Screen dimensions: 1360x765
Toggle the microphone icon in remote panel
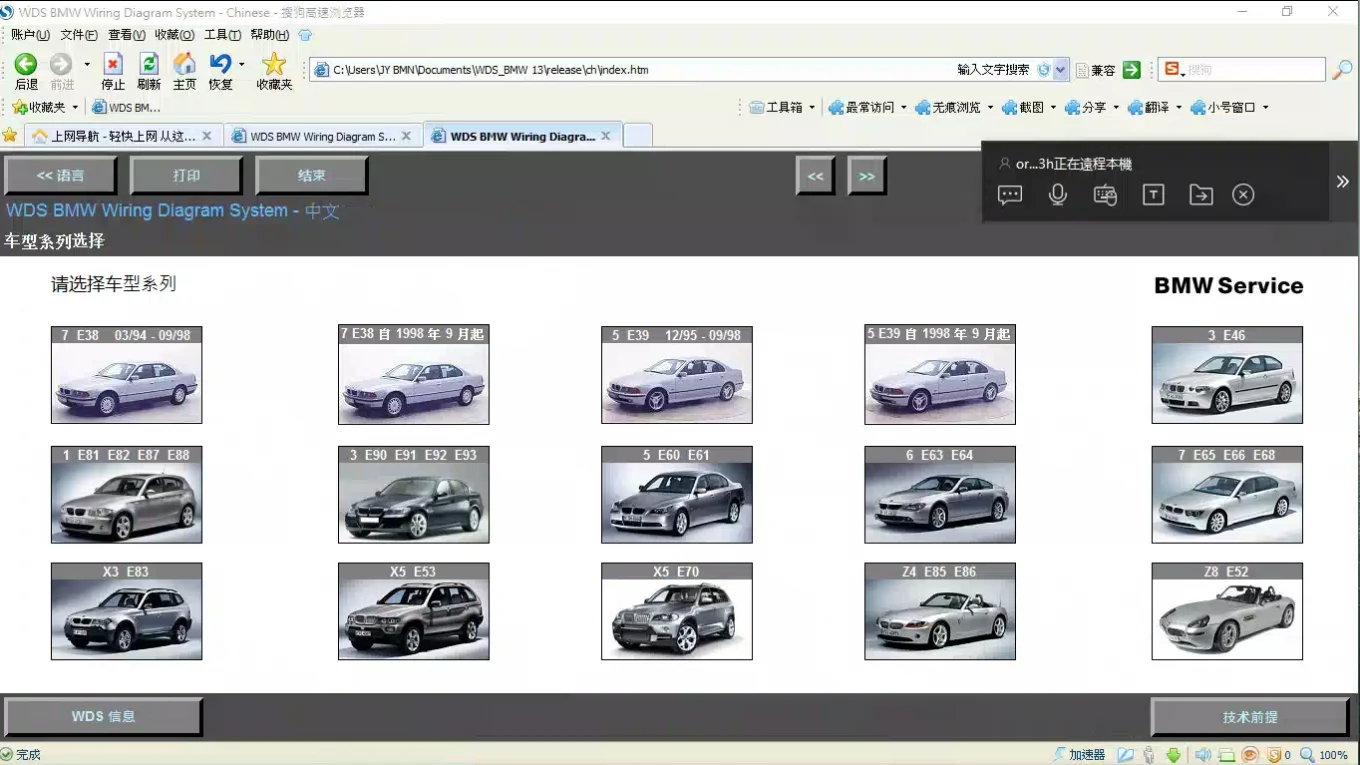(1058, 195)
